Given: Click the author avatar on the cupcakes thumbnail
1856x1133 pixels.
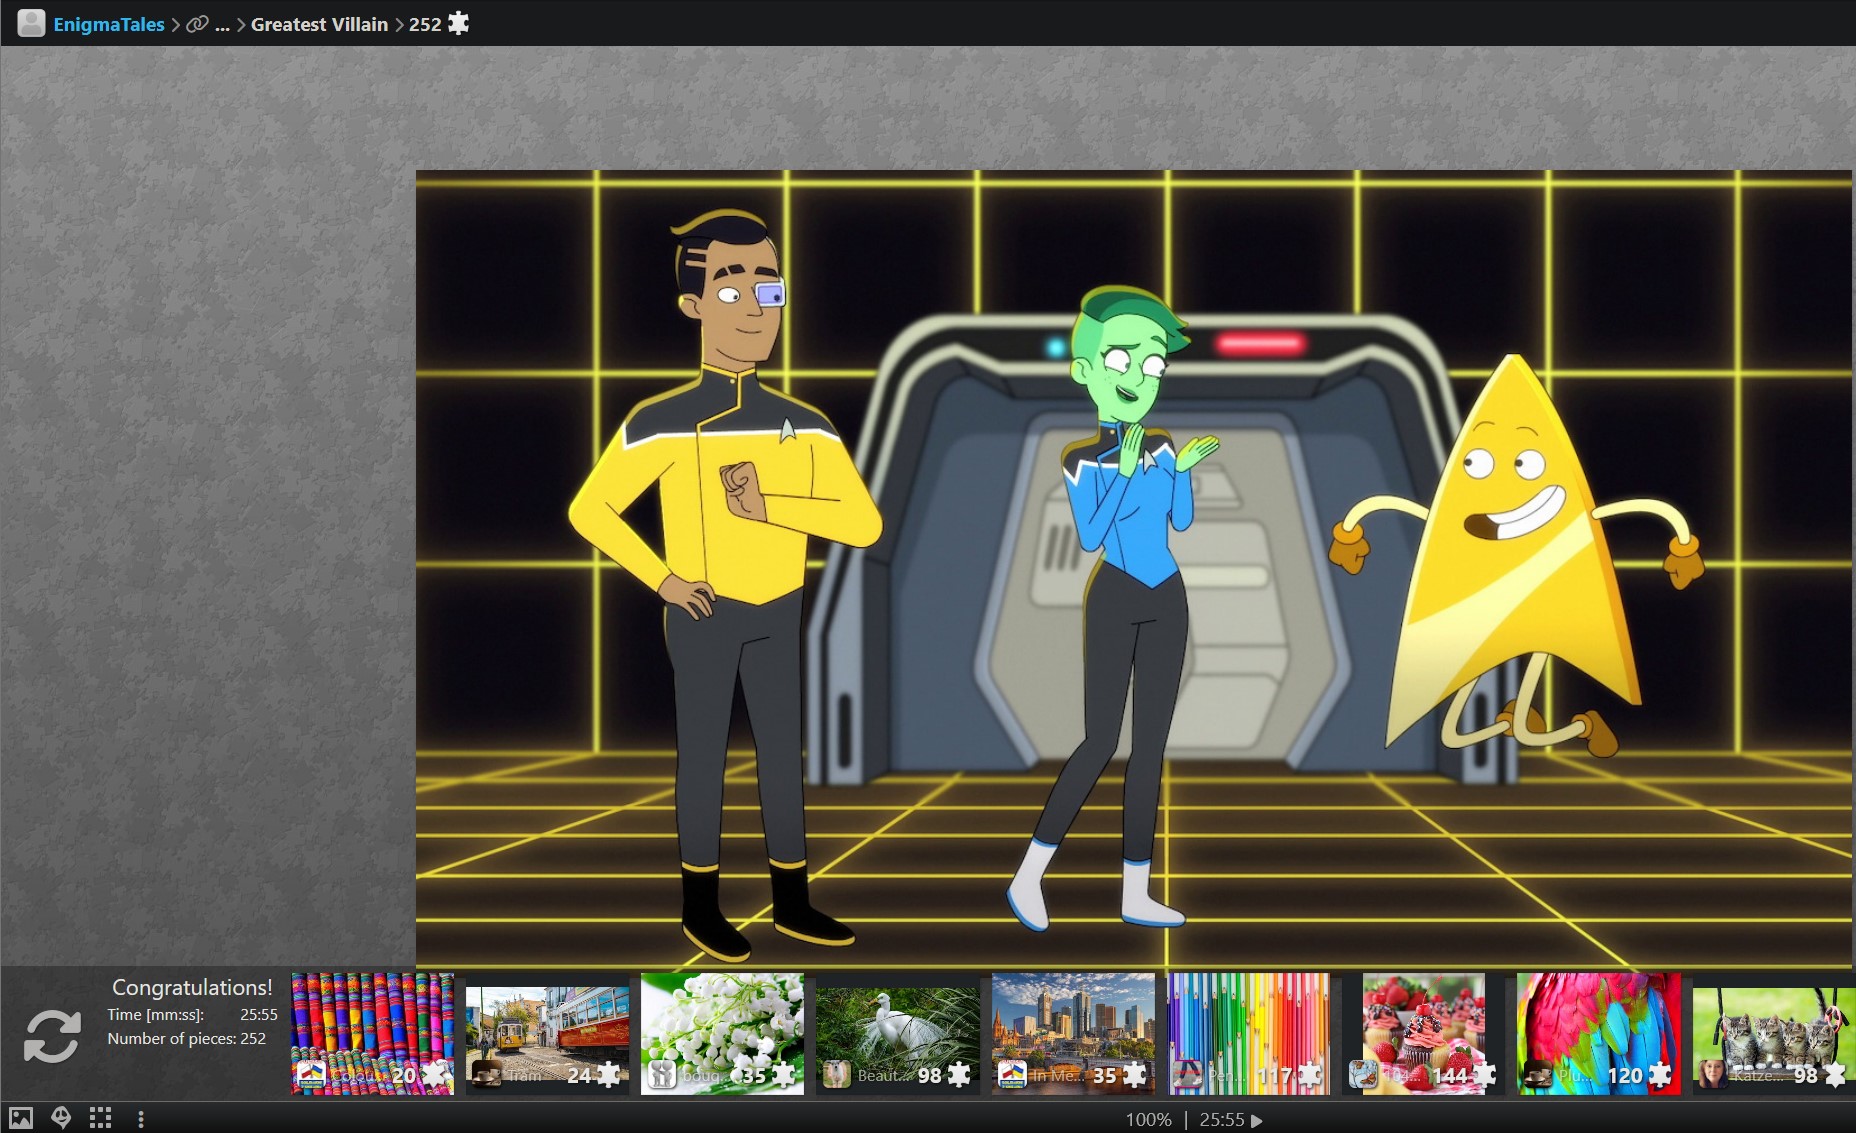Looking at the screenshot, I should pos(1362,1075).
